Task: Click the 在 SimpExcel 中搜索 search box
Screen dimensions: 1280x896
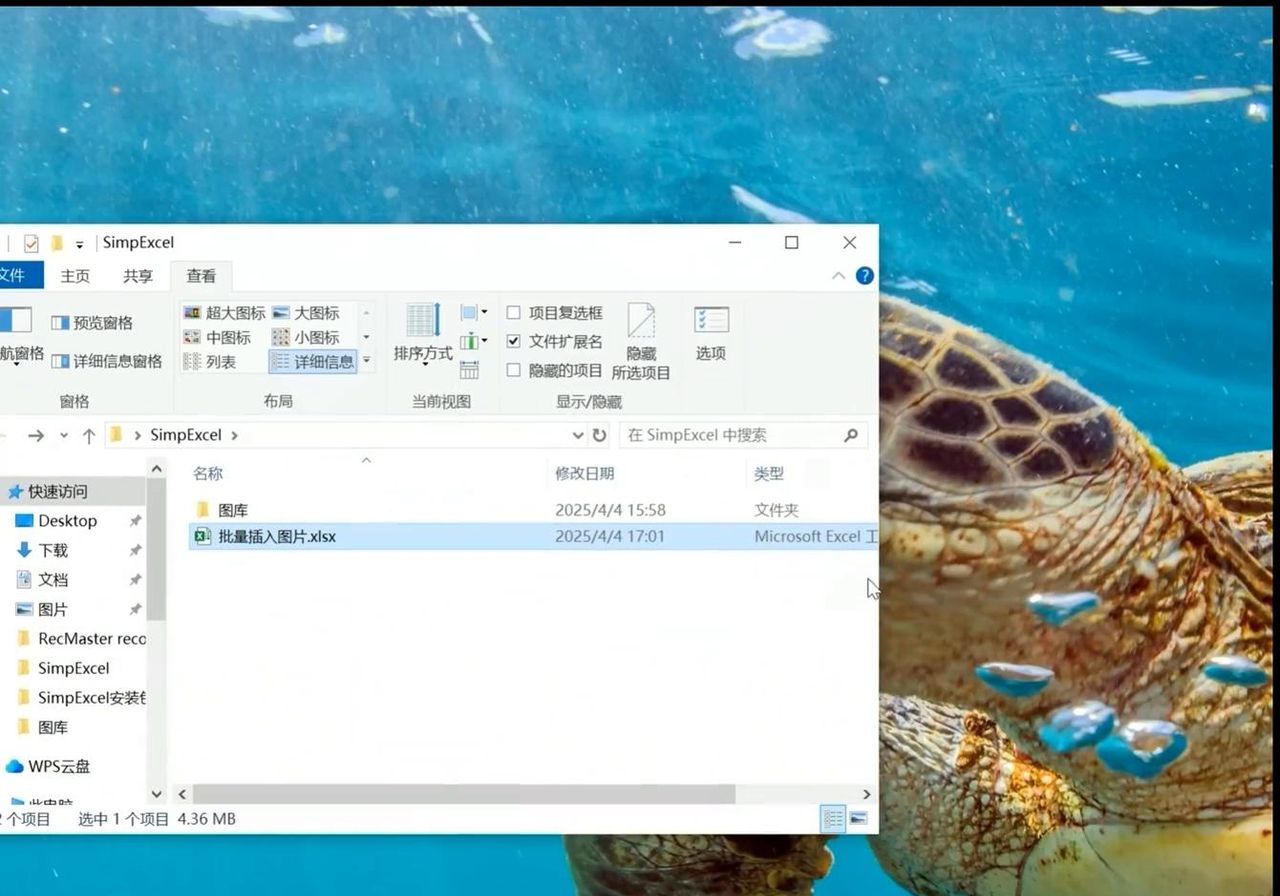Action: pos(732,436)
